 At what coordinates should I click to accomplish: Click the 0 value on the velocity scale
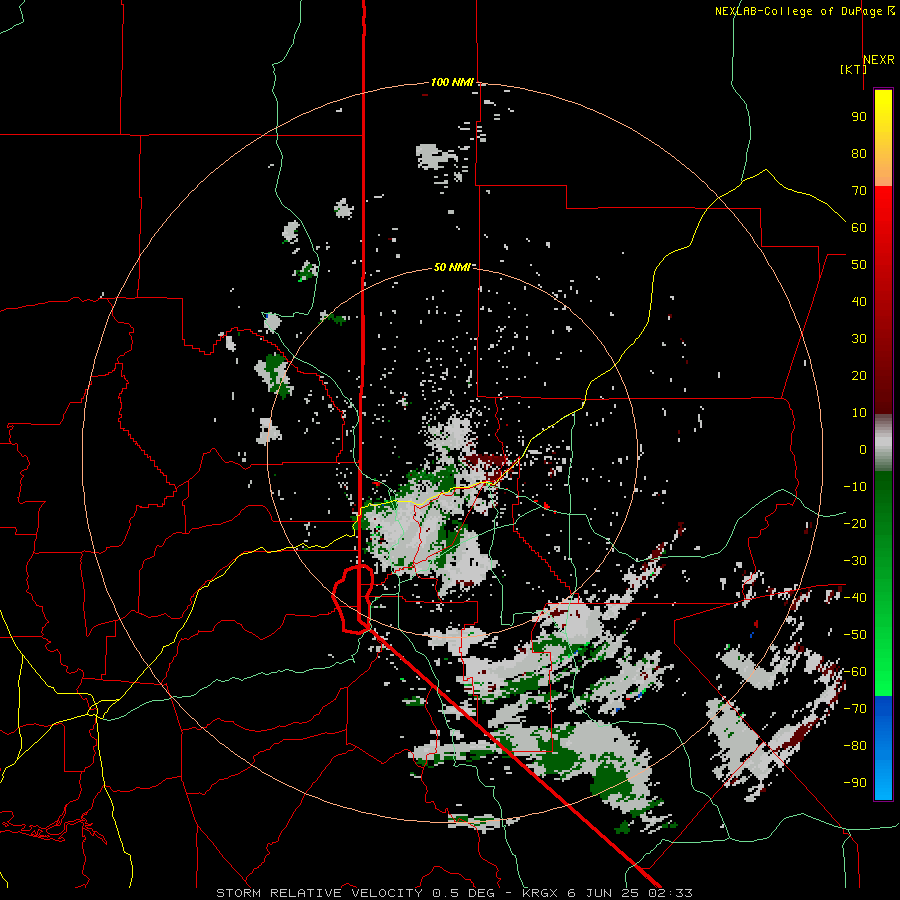tap(863, 449)
